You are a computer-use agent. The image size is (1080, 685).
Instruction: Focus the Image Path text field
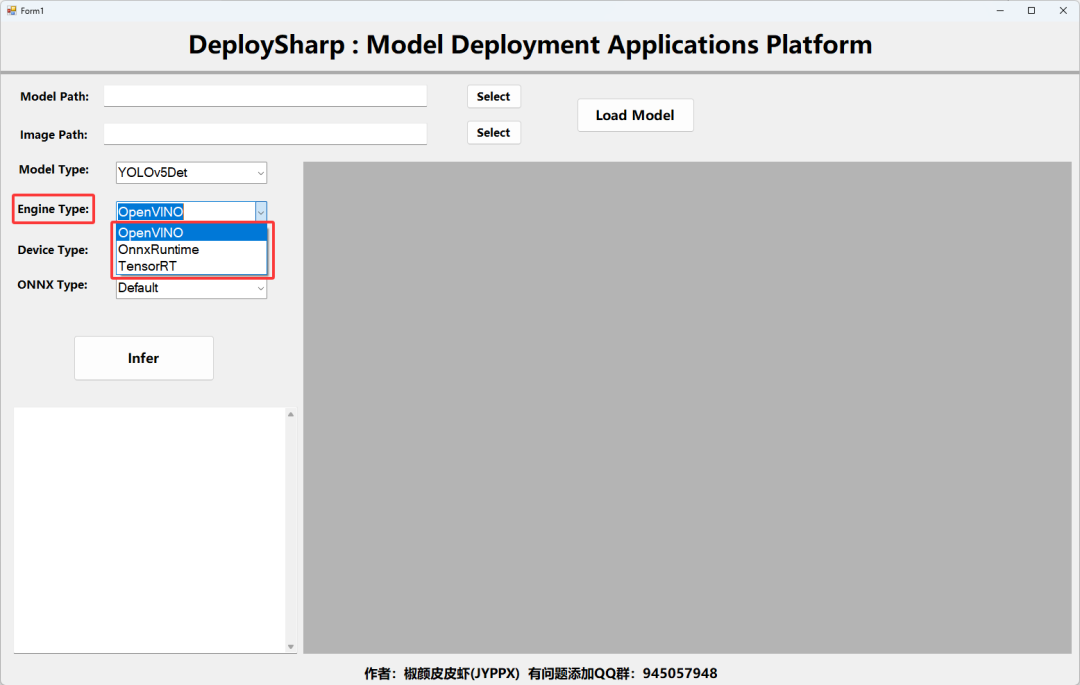coord(265,134)
